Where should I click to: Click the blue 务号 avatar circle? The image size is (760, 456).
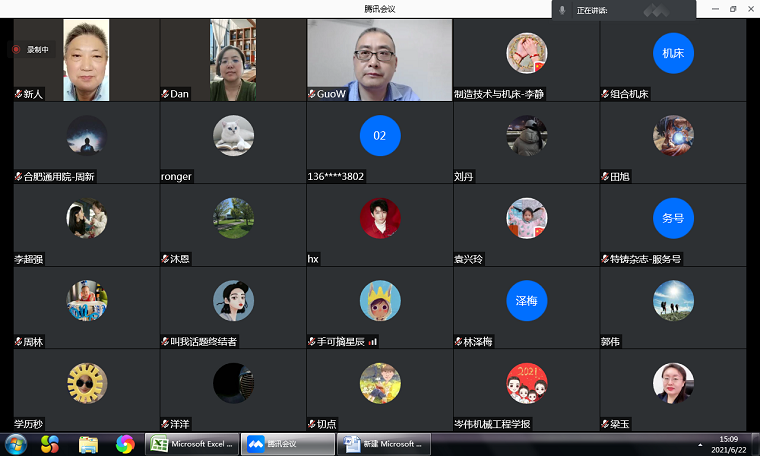coord(673,217)
